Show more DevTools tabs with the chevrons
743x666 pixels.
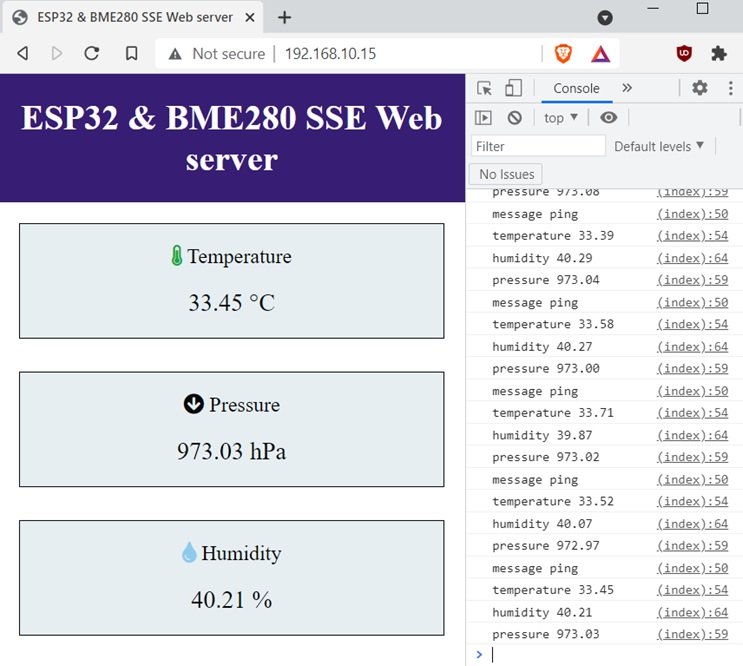627,88
